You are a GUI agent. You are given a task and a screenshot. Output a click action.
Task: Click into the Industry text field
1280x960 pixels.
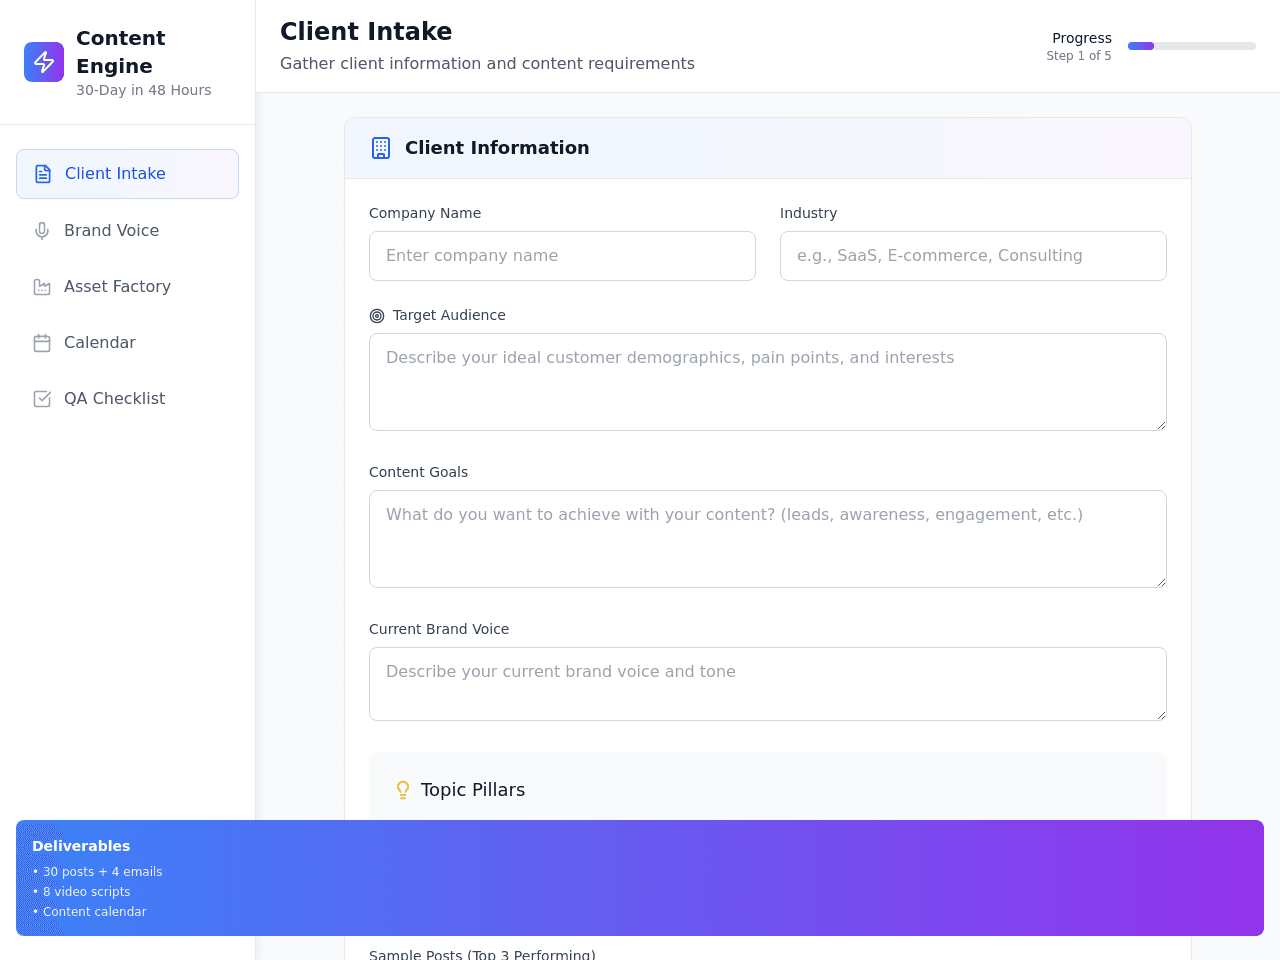click(973, 256)
